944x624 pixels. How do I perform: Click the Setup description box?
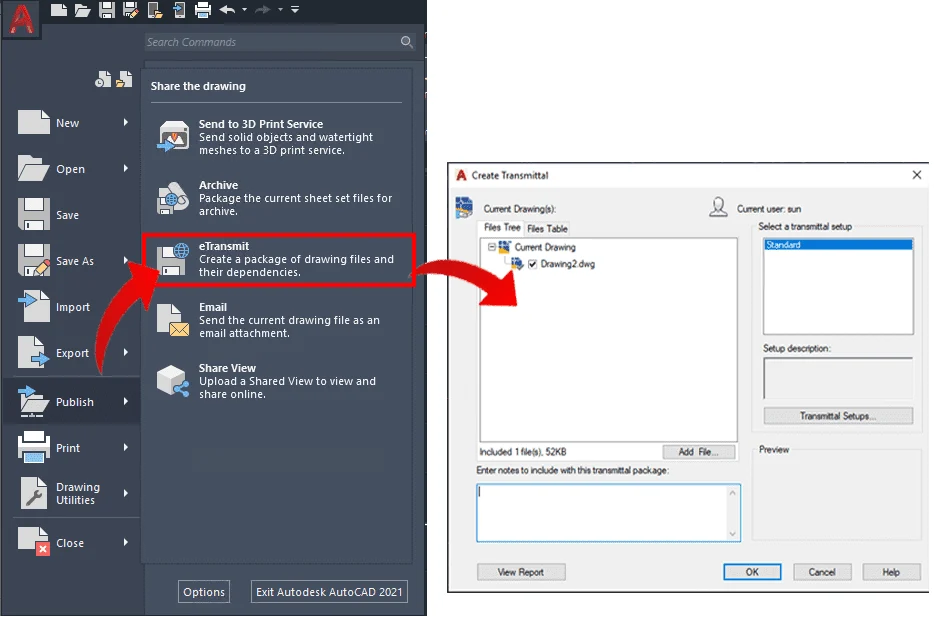pyautogui.click(x=838, y=378)
